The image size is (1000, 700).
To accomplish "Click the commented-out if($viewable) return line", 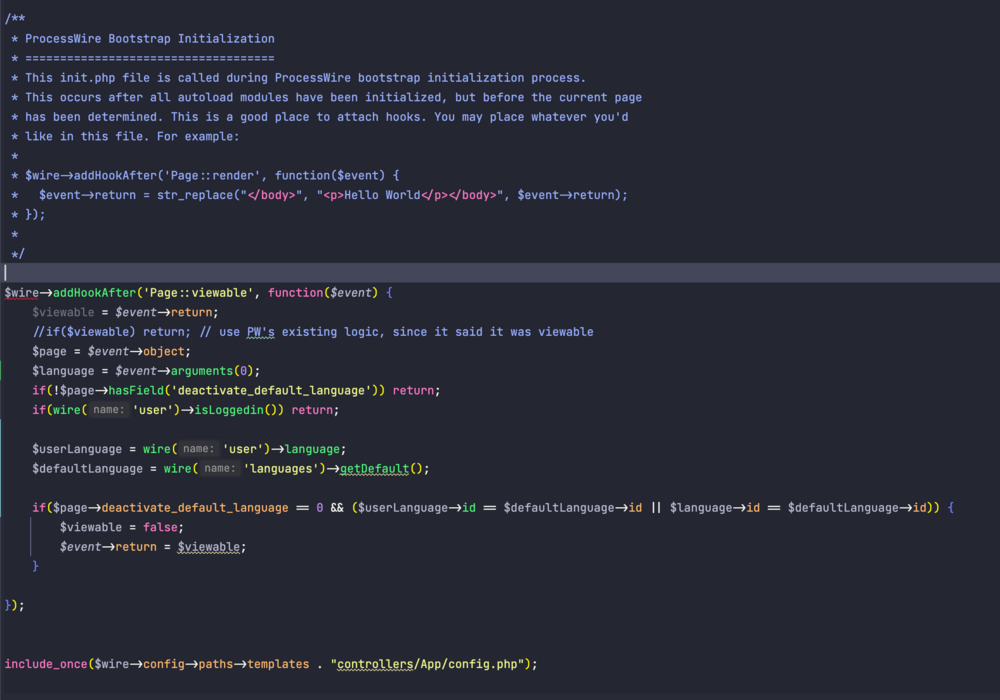I will tap(312, 331).
